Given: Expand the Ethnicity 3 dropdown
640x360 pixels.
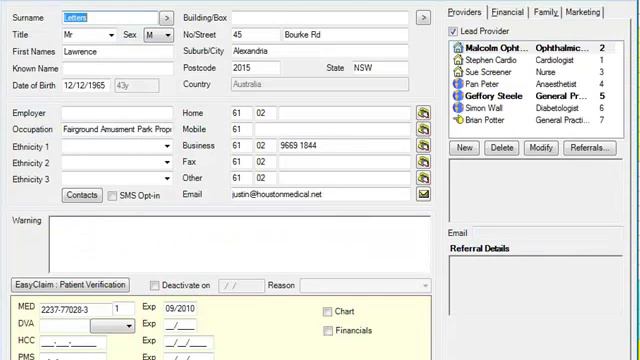Looking at the screenshot, I should [167, 178].
